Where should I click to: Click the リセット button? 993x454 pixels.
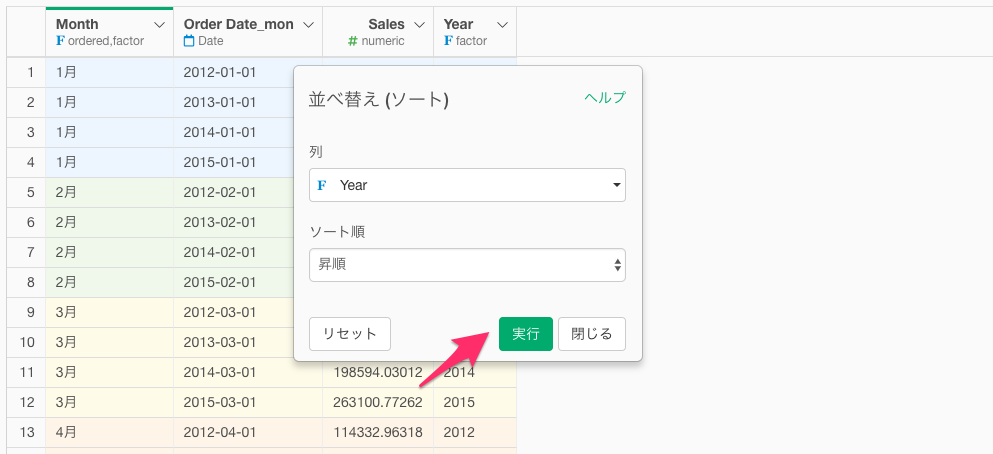pyautogui.click(x=350, y=334)
